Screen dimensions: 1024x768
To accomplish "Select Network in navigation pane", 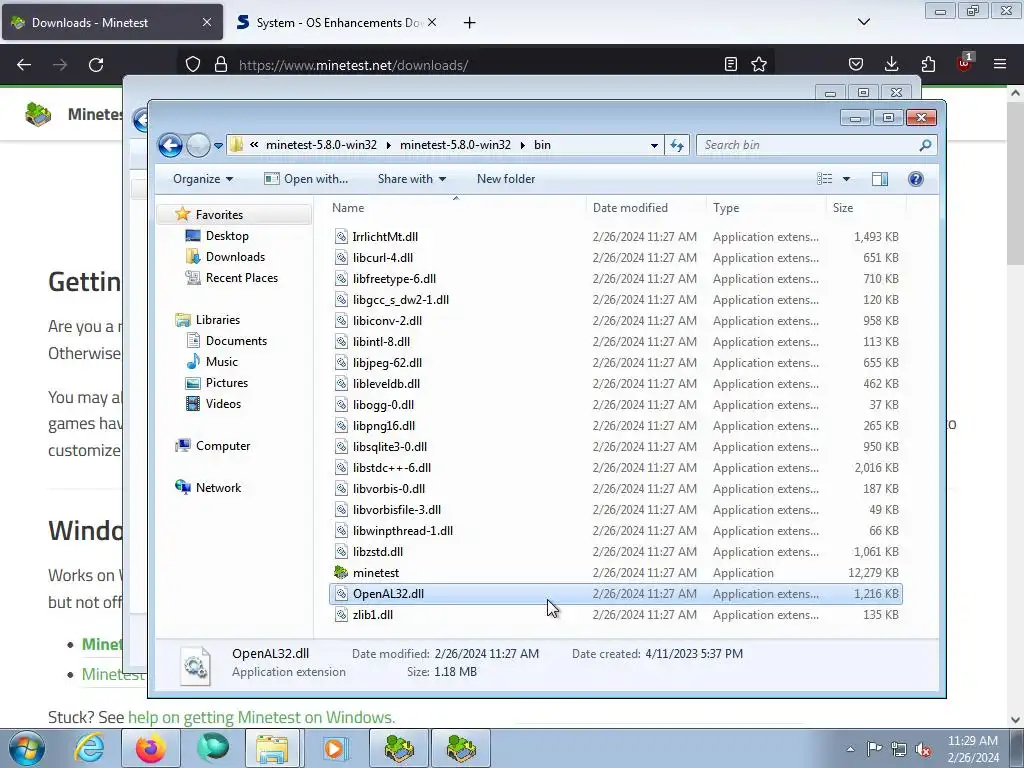I will (218, 488).
